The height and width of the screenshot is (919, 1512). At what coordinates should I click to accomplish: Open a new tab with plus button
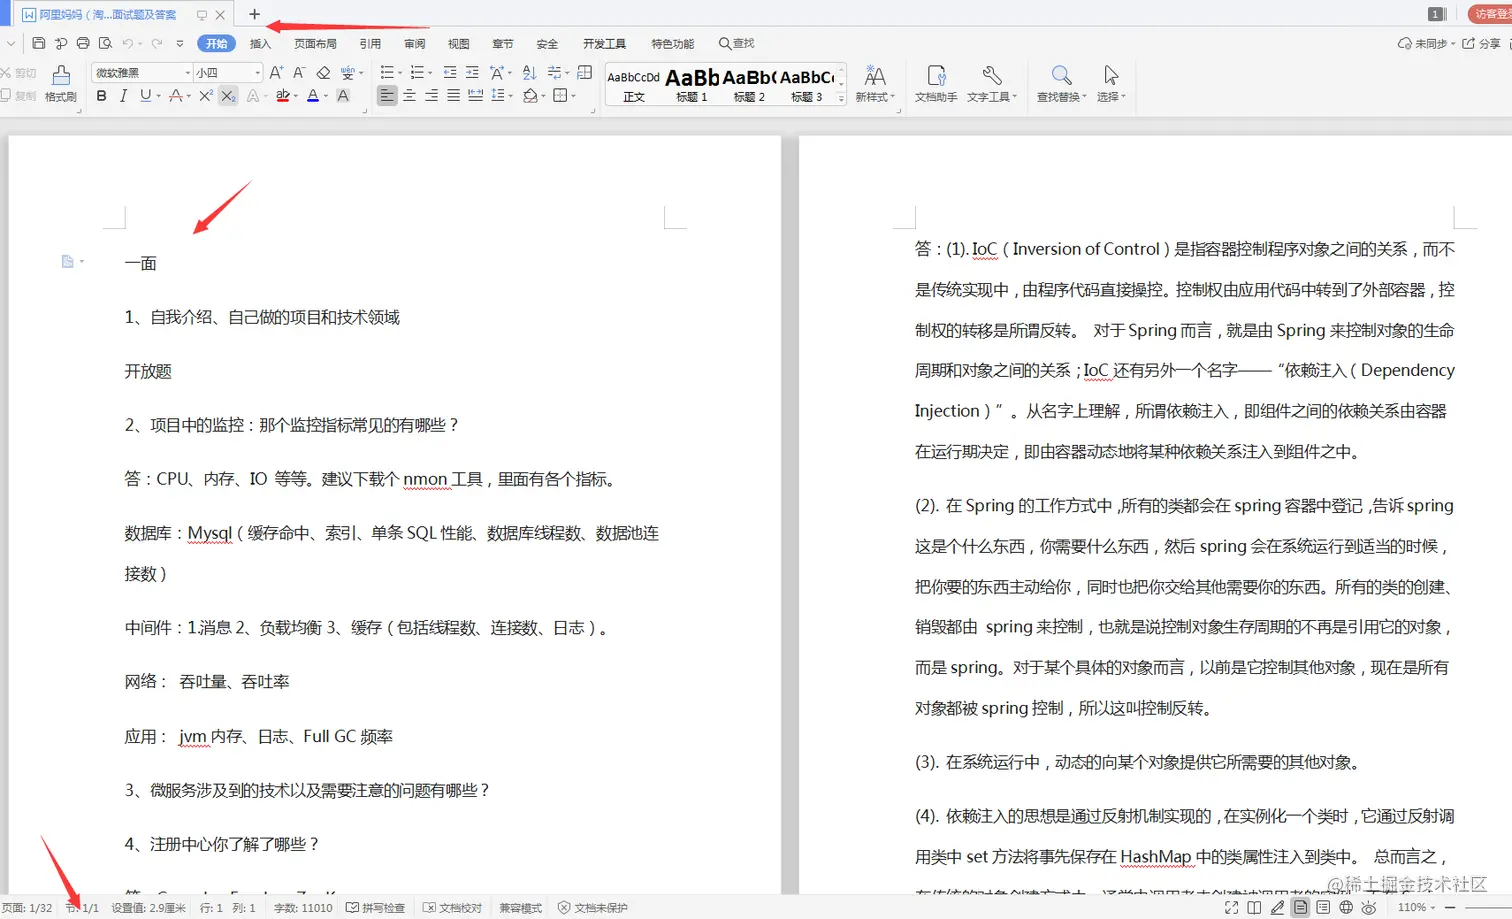254,14
